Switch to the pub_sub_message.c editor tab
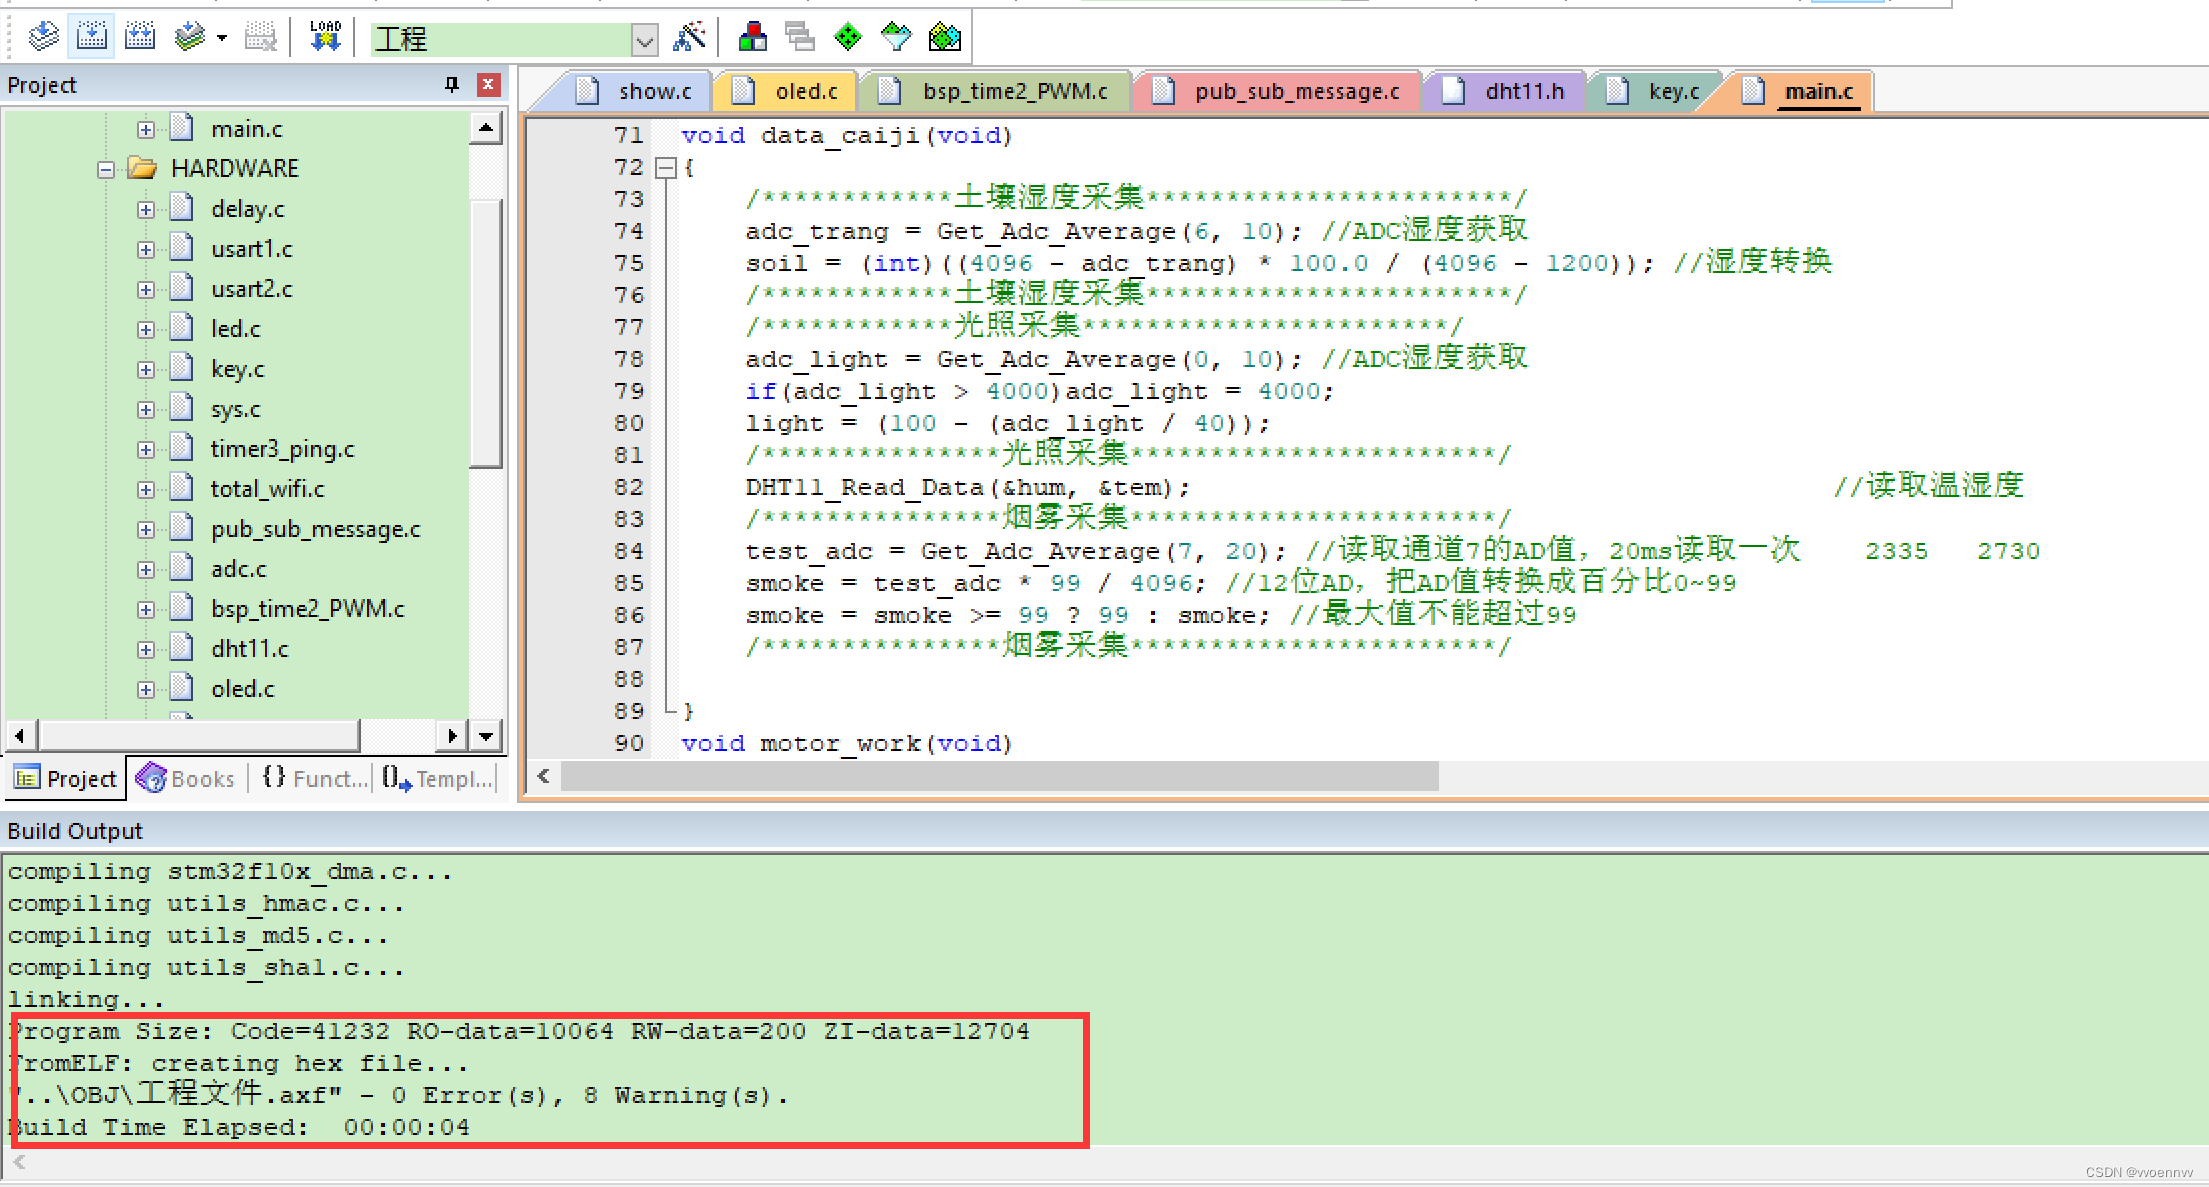Screen dimensions: 2209x1187 [1295, 92]
